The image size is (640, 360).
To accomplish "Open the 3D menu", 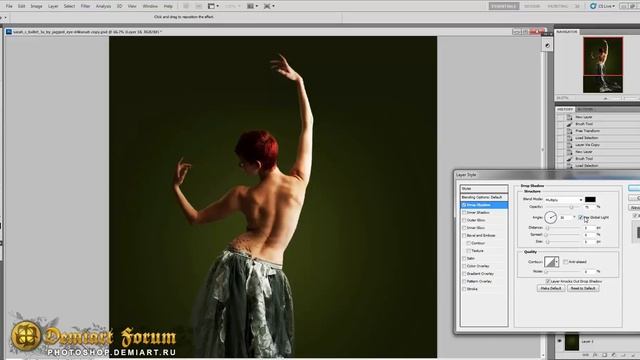I will [x=120, y=6].
